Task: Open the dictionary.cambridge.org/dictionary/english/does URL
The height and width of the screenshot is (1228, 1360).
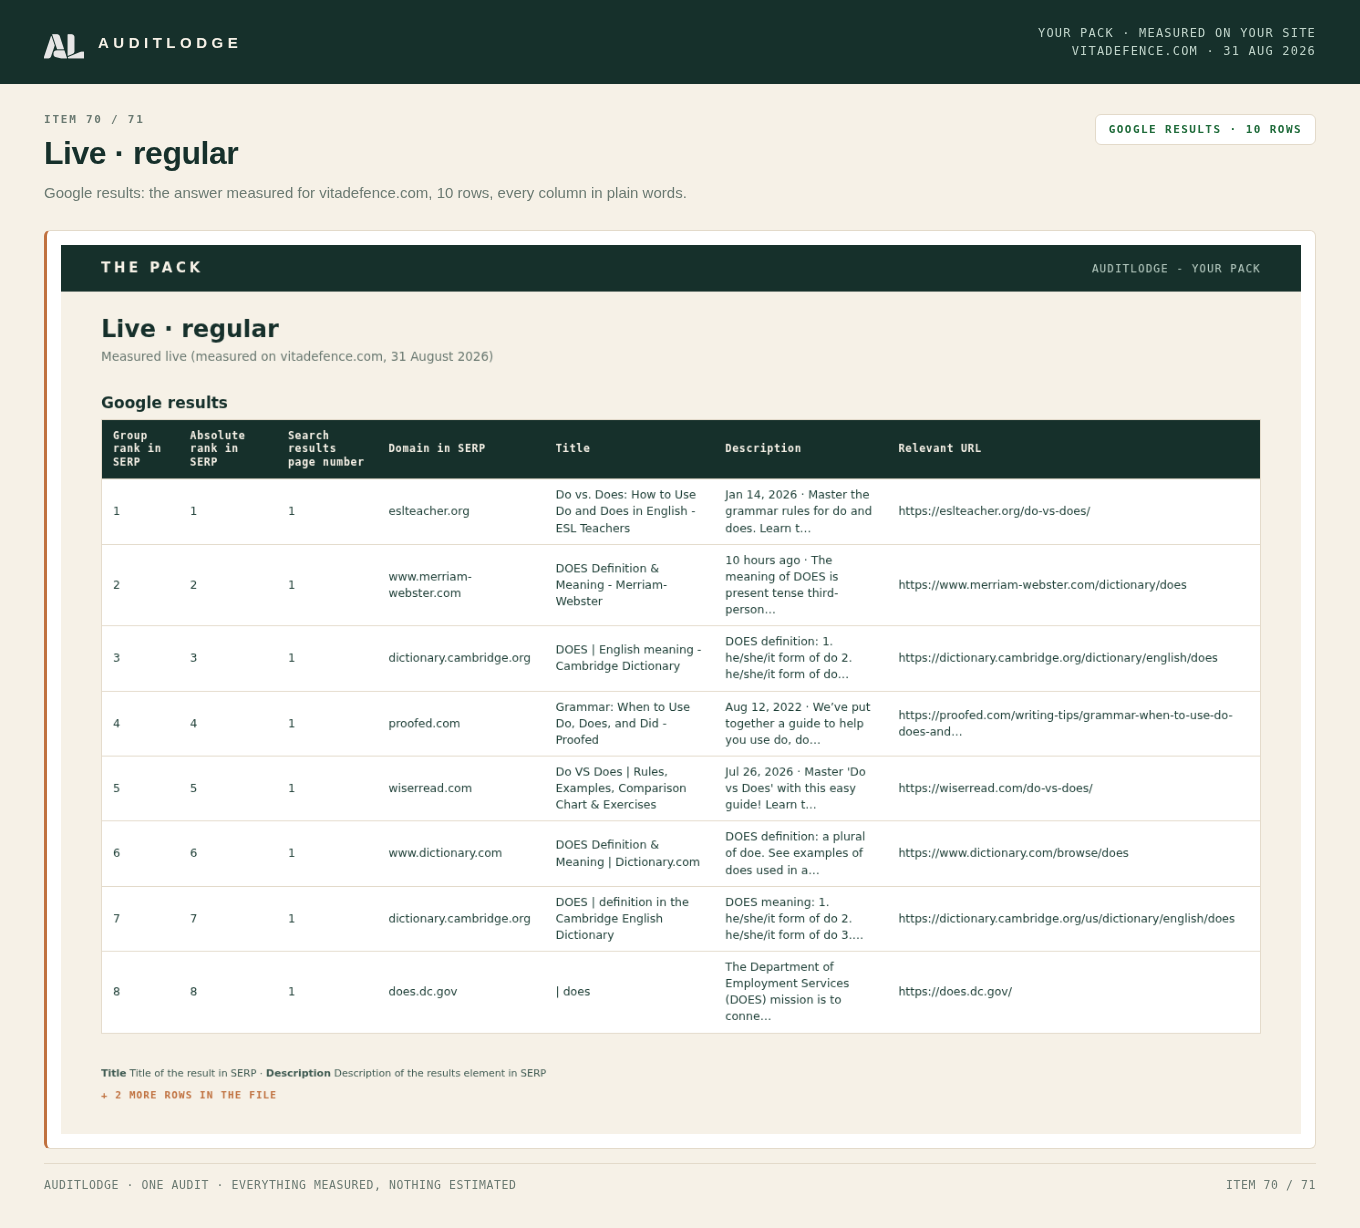Action: pyautogui.click(x=1058, y=658)
